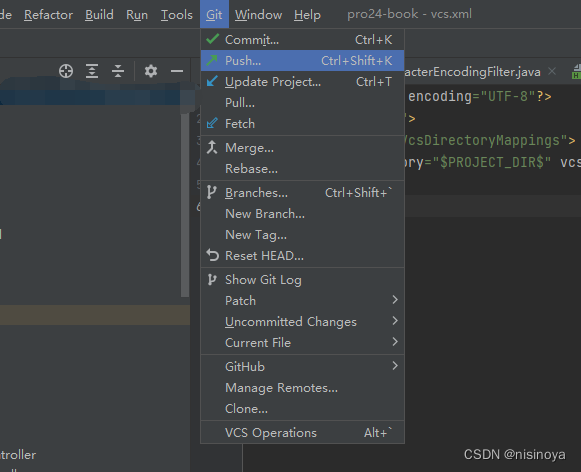Click the Reset HEAD undo arrow icon
Image resolution: width=581 pixels, height=472 pixels.
coord(213,255)
